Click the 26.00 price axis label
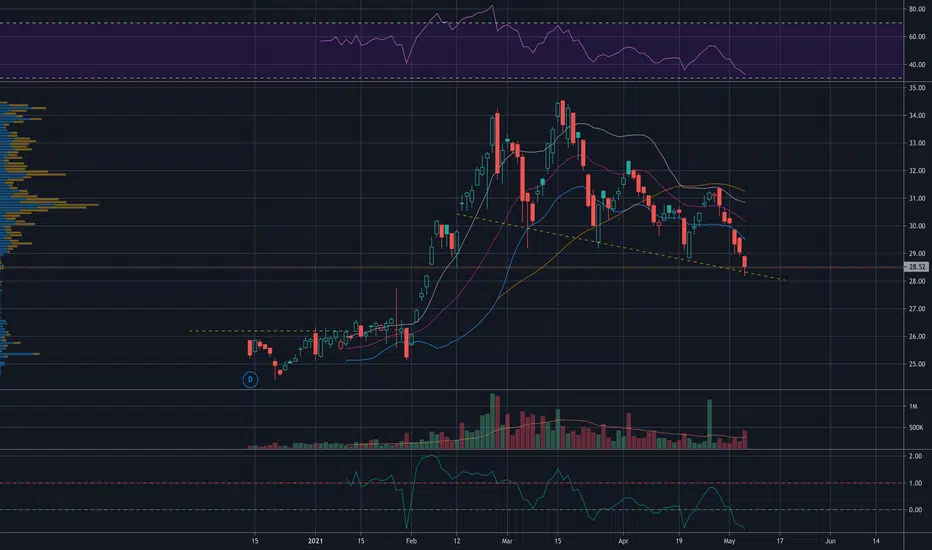The width and height of the screenshot is (932, 550). pos(917,337)
